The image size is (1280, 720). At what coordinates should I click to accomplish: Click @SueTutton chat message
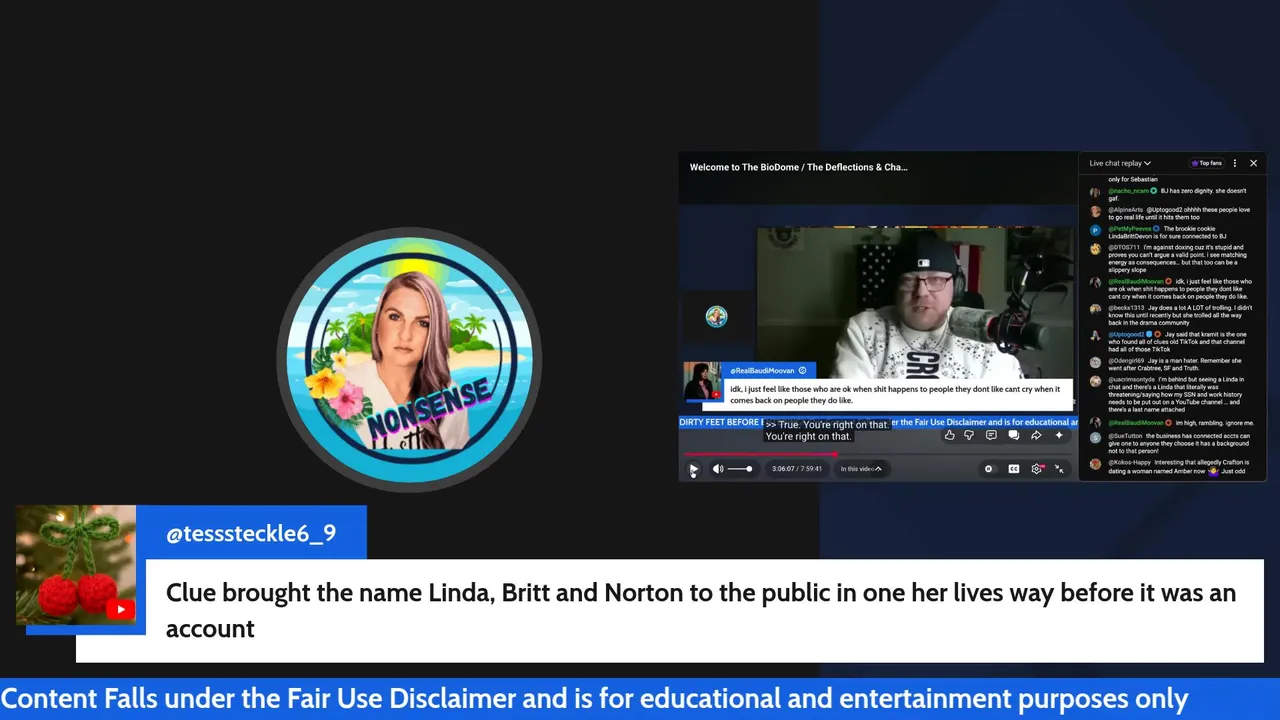pos(1180,445)
